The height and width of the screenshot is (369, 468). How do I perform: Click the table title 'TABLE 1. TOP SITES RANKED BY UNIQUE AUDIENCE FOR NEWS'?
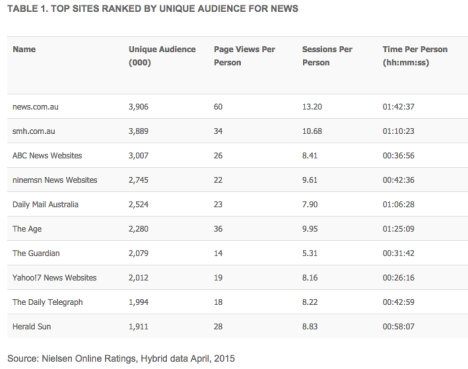[x=153, y=9]
